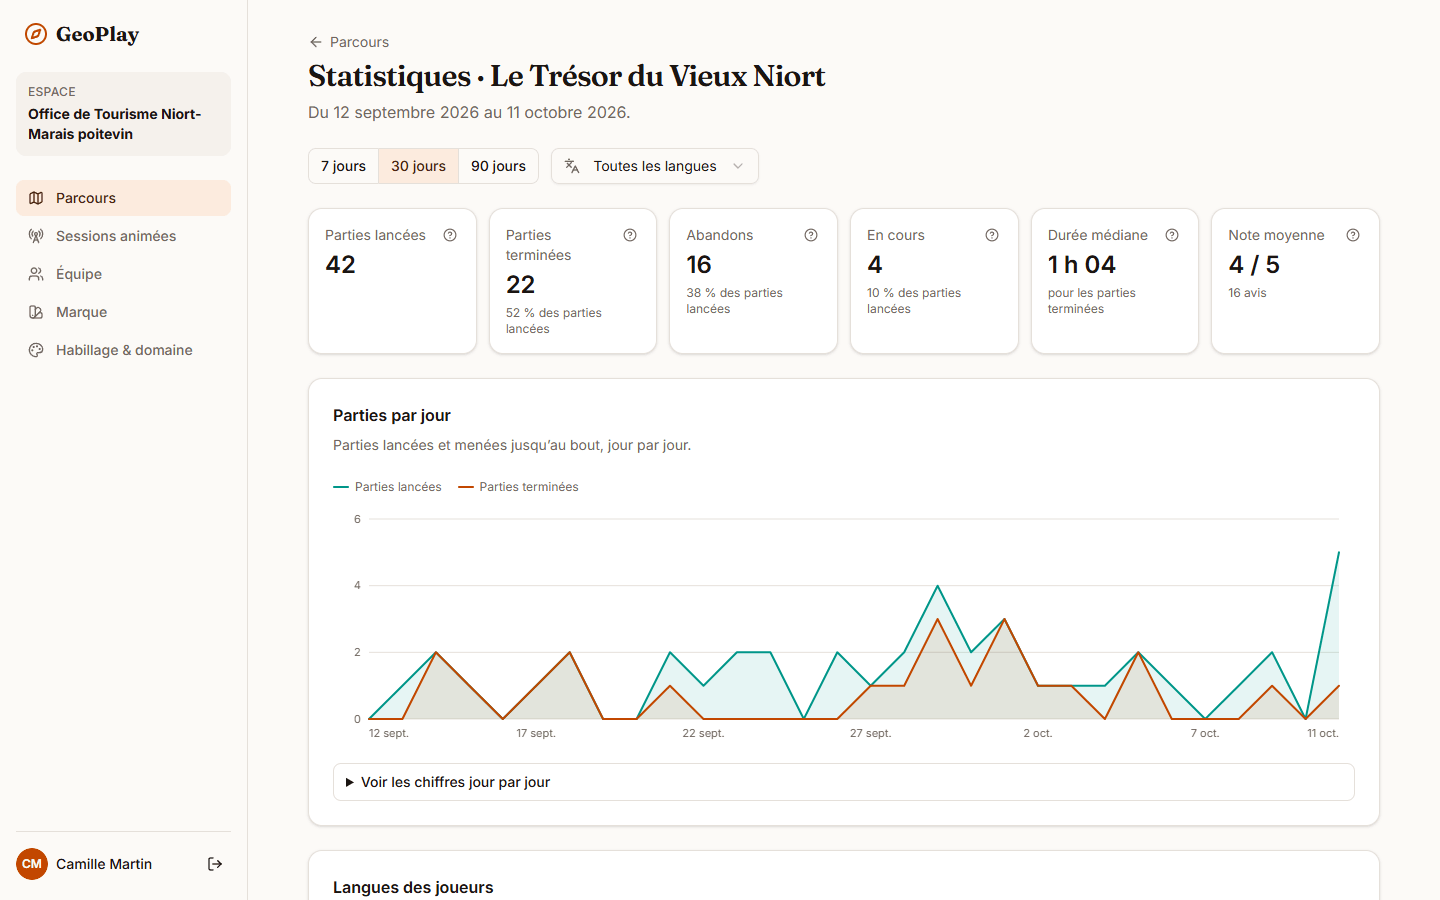Log out via the sign-out arrow icon
1440x900 pixels.
coord(215,864)
